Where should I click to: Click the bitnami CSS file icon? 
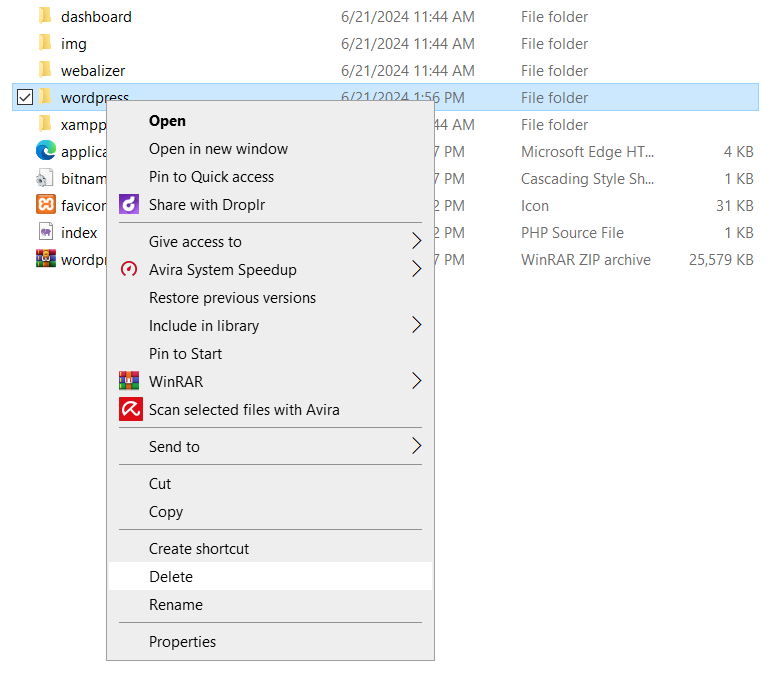click(45, 178)
